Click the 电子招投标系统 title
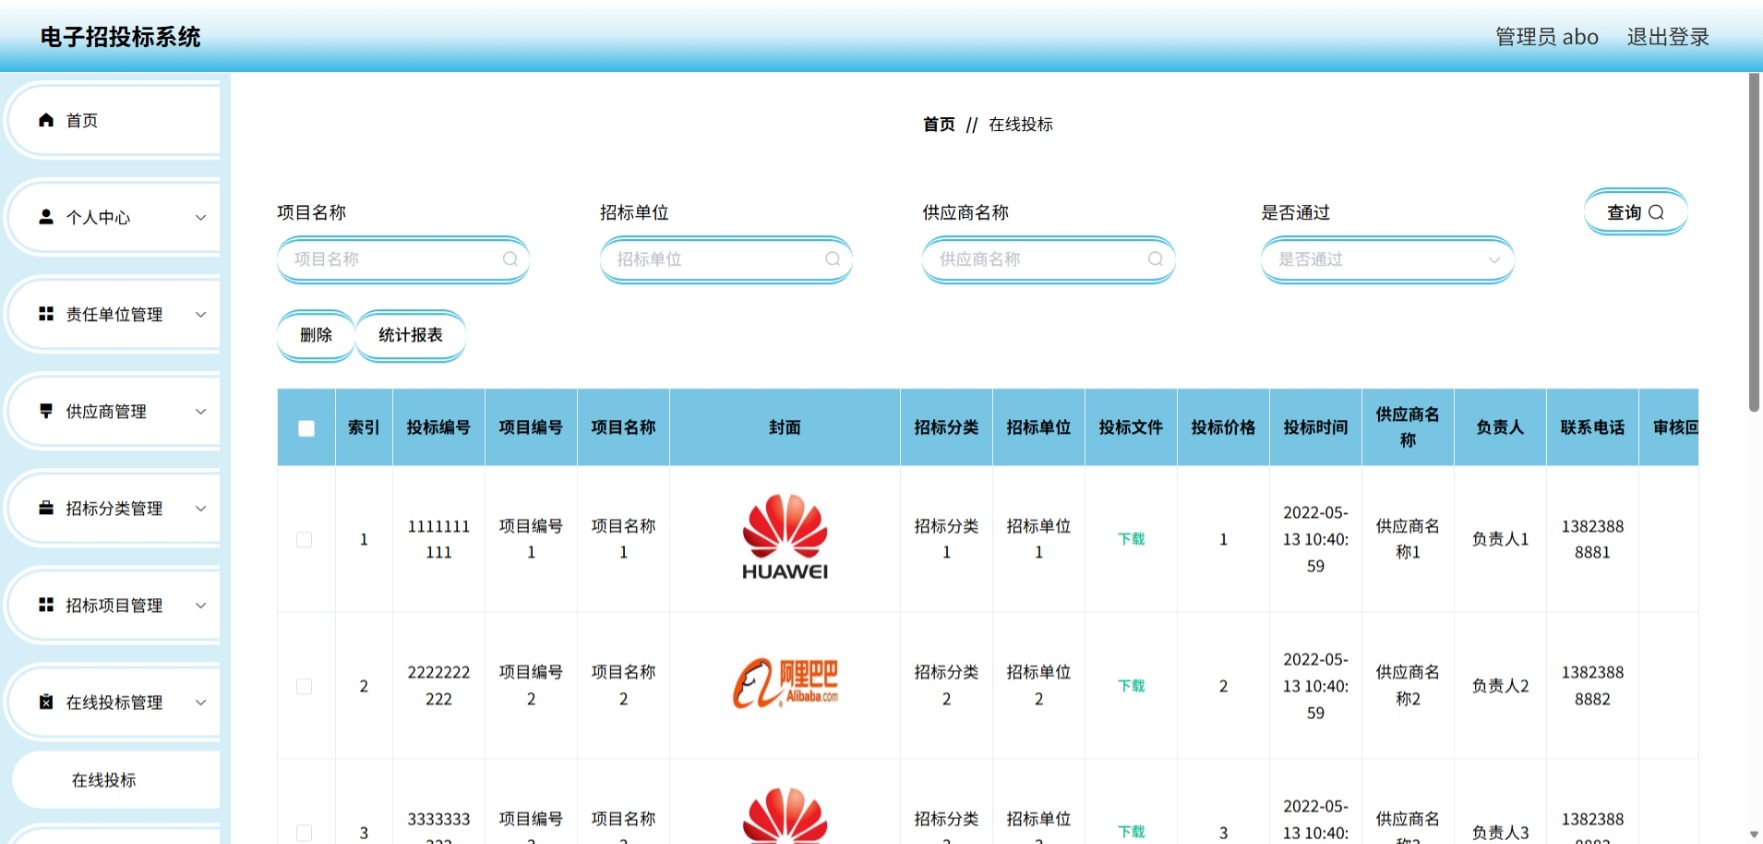Image resolution: width=1763 pixels, height=844 pixels. point(120,37)
